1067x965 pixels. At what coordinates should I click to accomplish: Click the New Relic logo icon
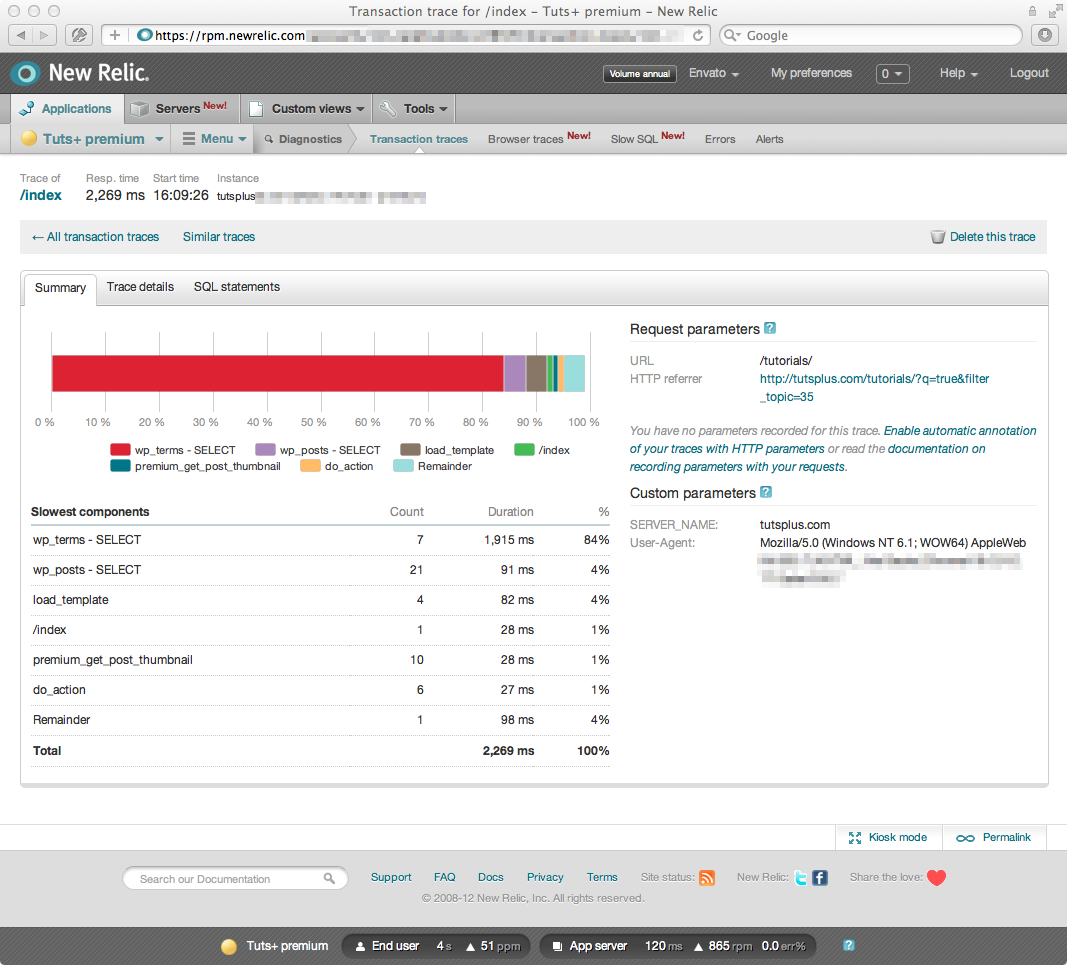pyautogui.click(x=26, y=73)
